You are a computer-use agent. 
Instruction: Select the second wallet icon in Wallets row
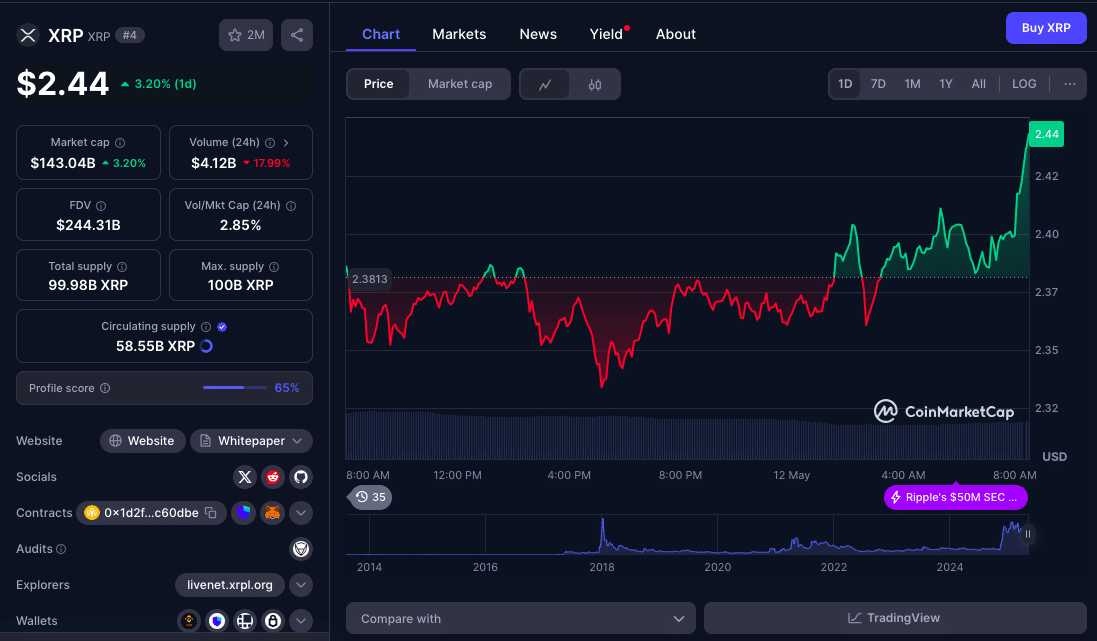coord(217,621)
